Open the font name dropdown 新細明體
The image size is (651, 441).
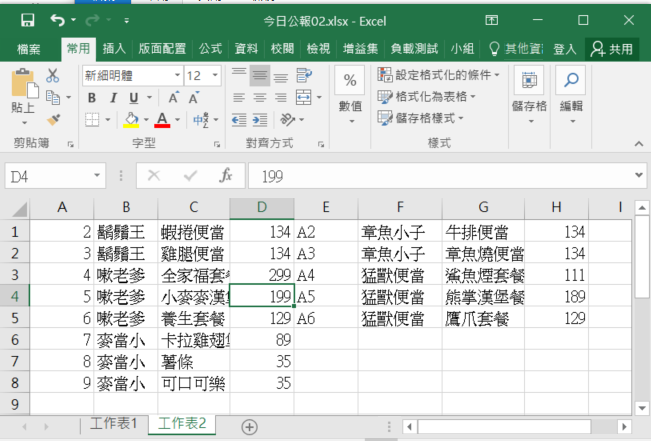[x=177, y=75]
